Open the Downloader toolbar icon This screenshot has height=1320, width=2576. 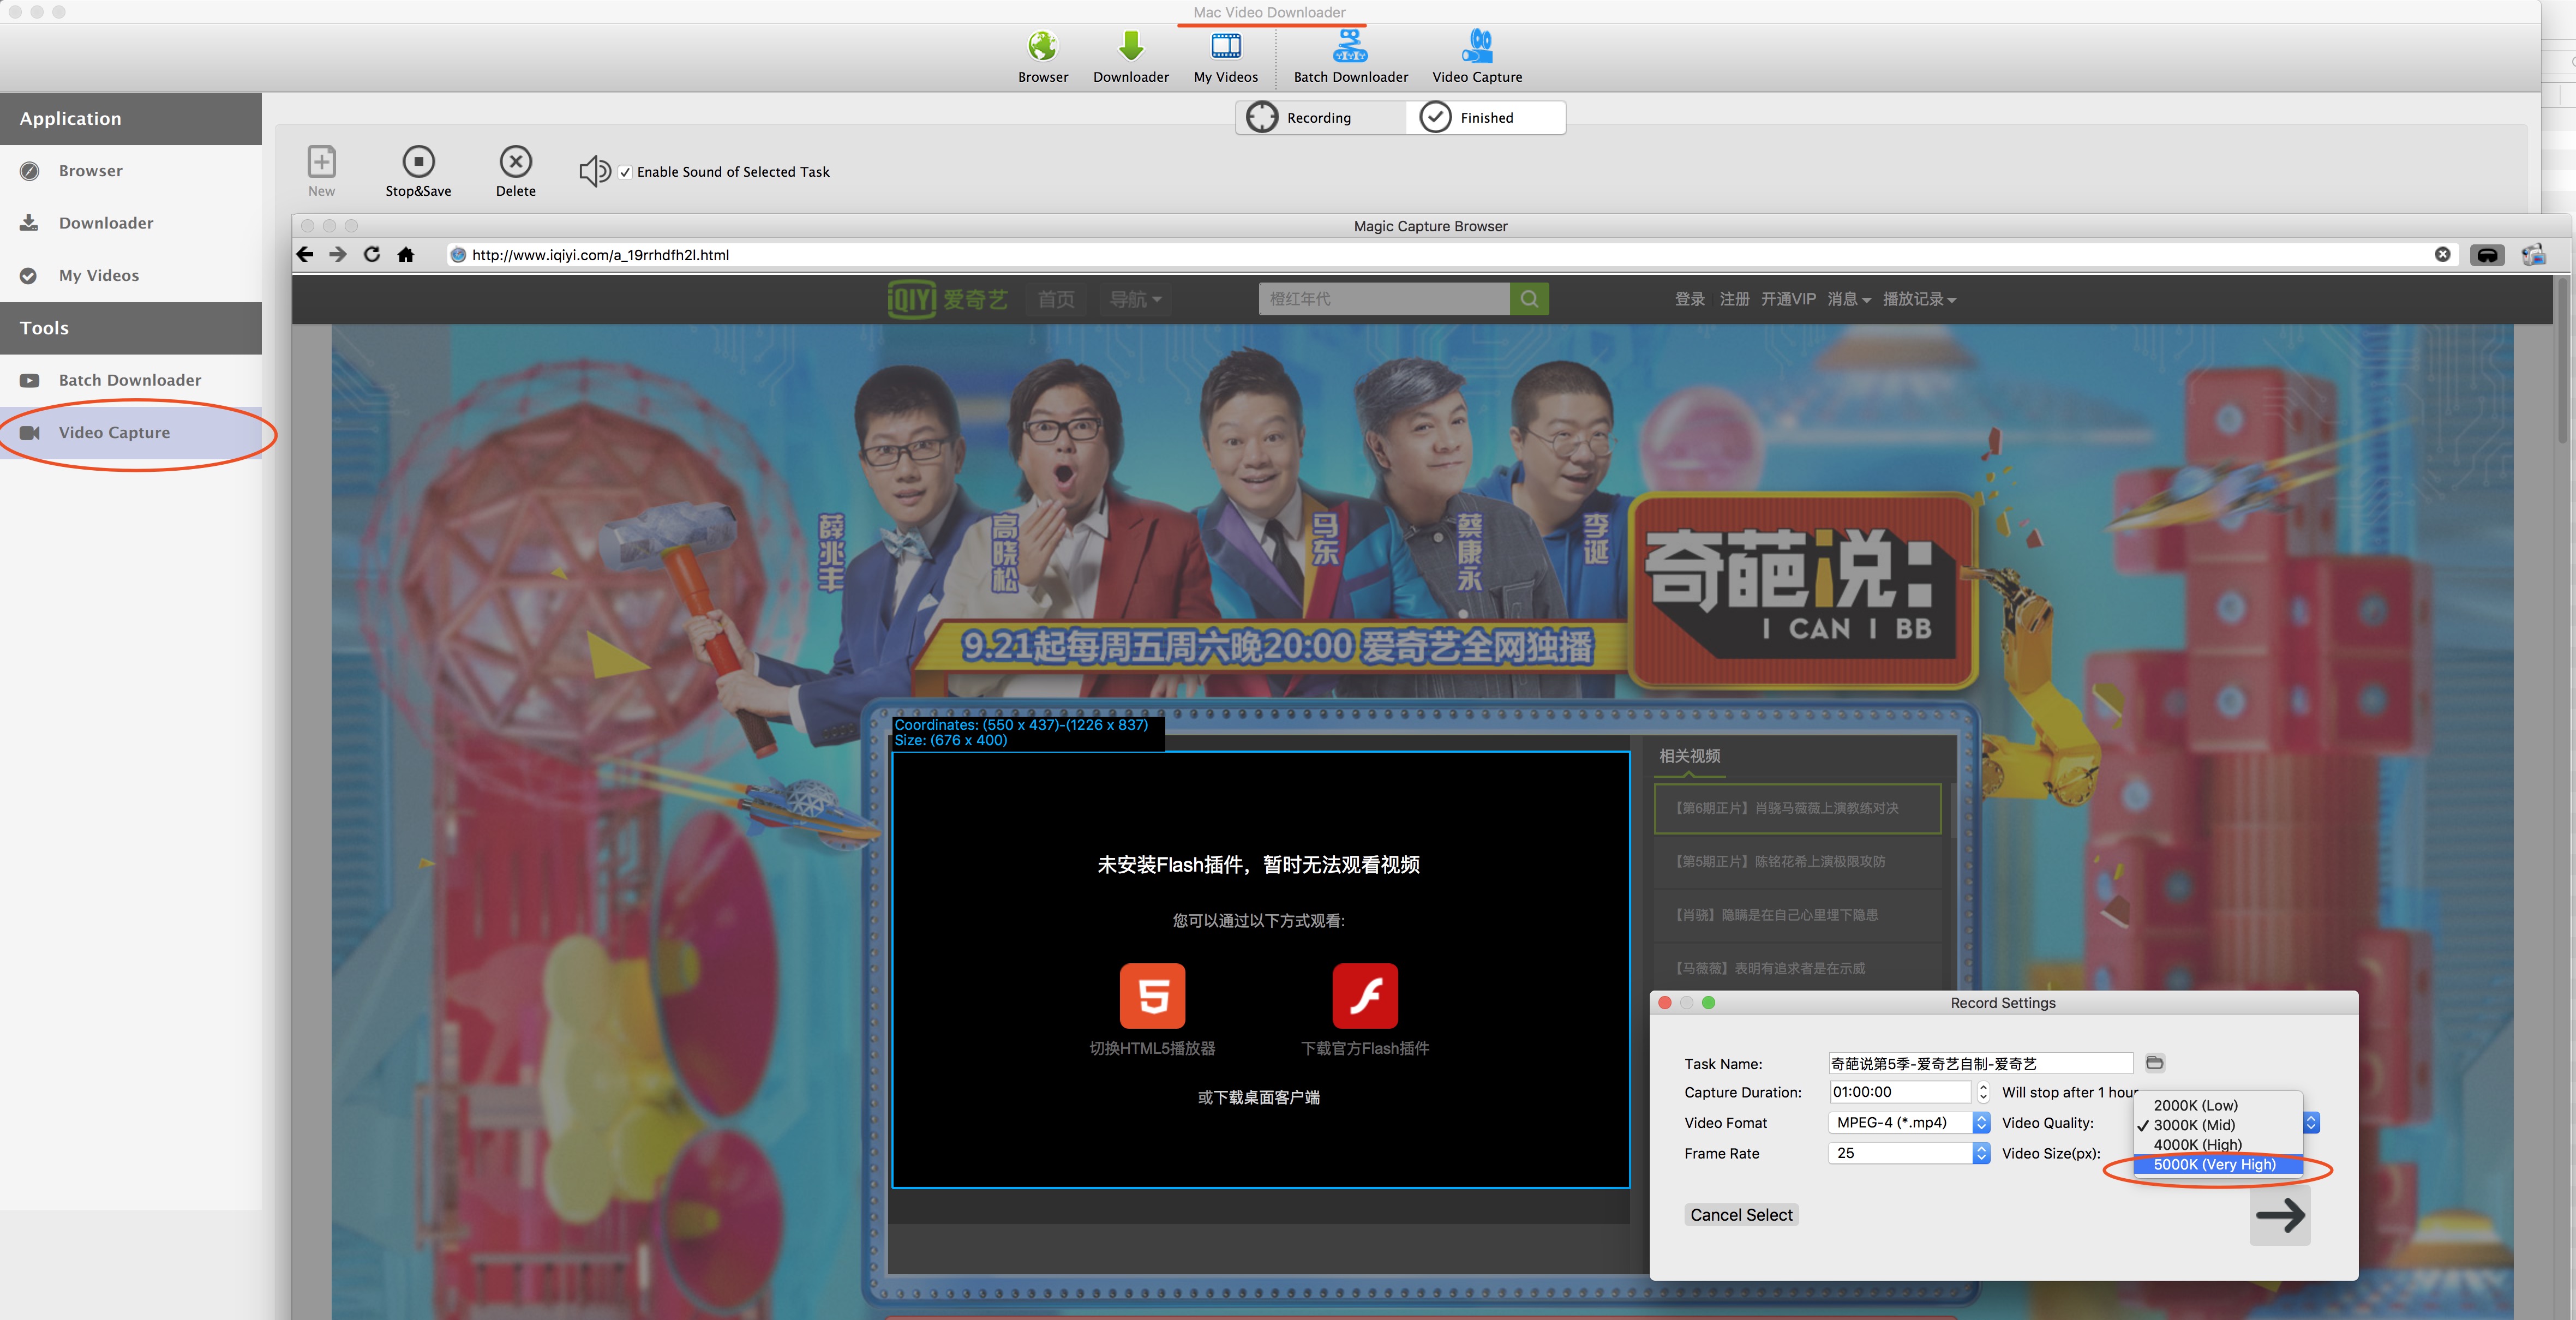point(1131,47)
